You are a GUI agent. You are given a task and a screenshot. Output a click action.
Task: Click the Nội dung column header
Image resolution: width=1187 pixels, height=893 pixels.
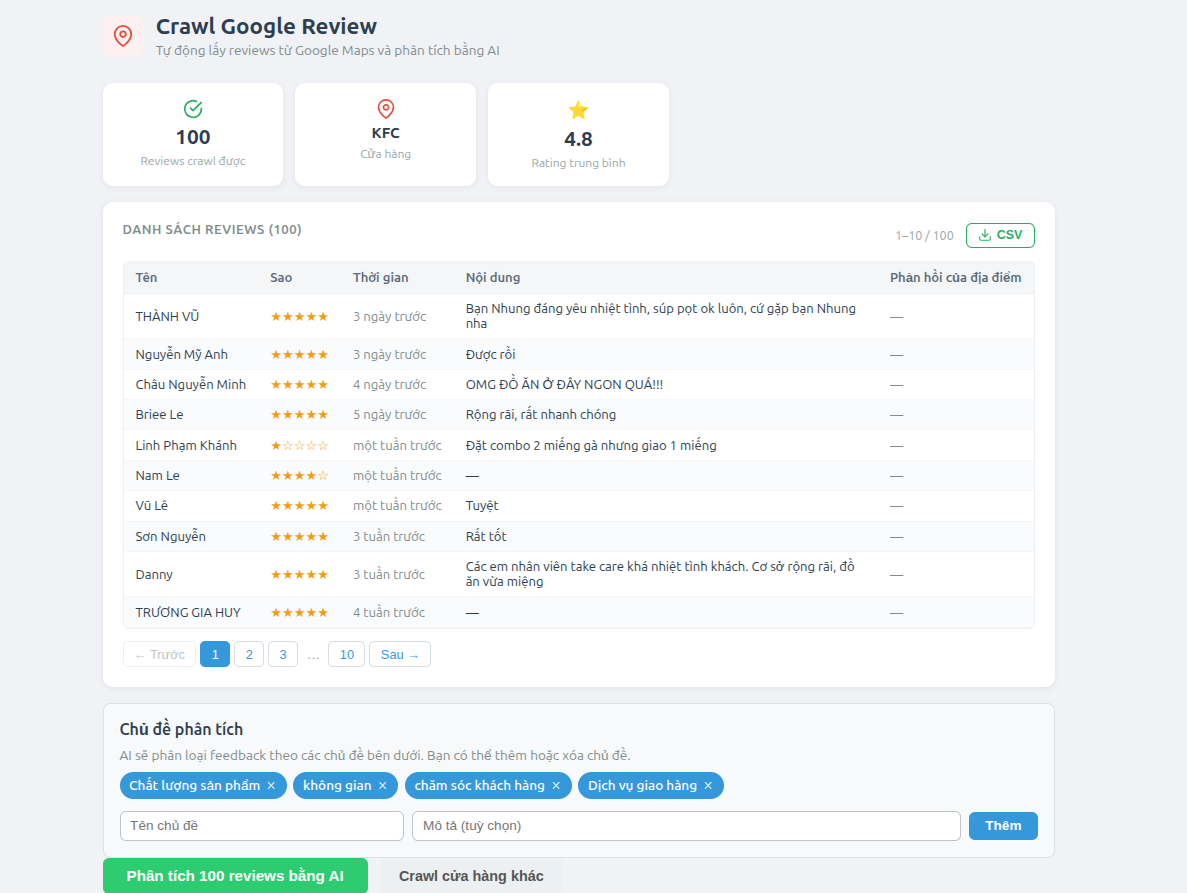(493, 278)
